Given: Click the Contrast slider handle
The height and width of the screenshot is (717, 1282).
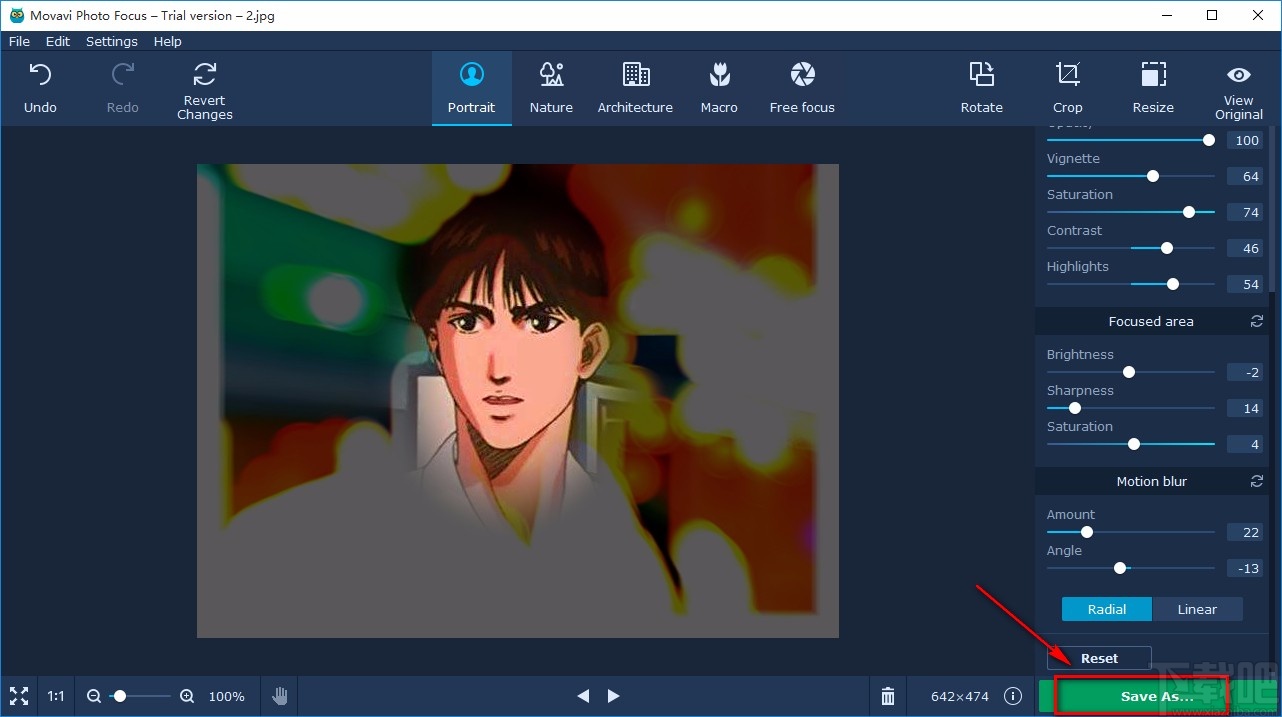Looking at the screenshot, I should tap(1167, 248).
